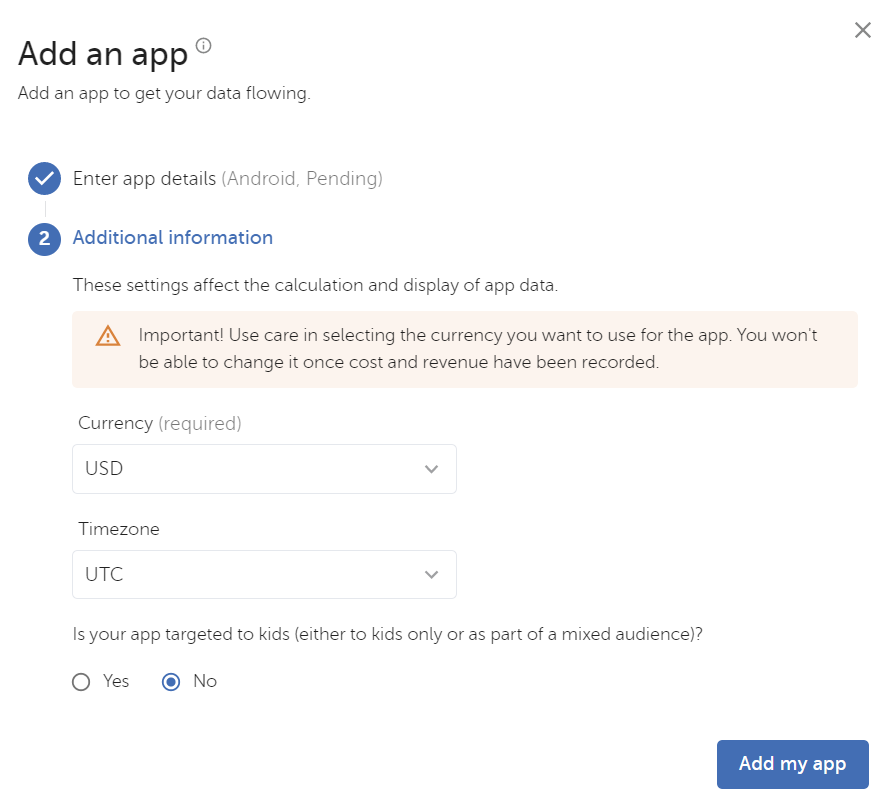Select the No radio button for kids targeting
Screen dimensions: 888x805
[x=171, y=682]
